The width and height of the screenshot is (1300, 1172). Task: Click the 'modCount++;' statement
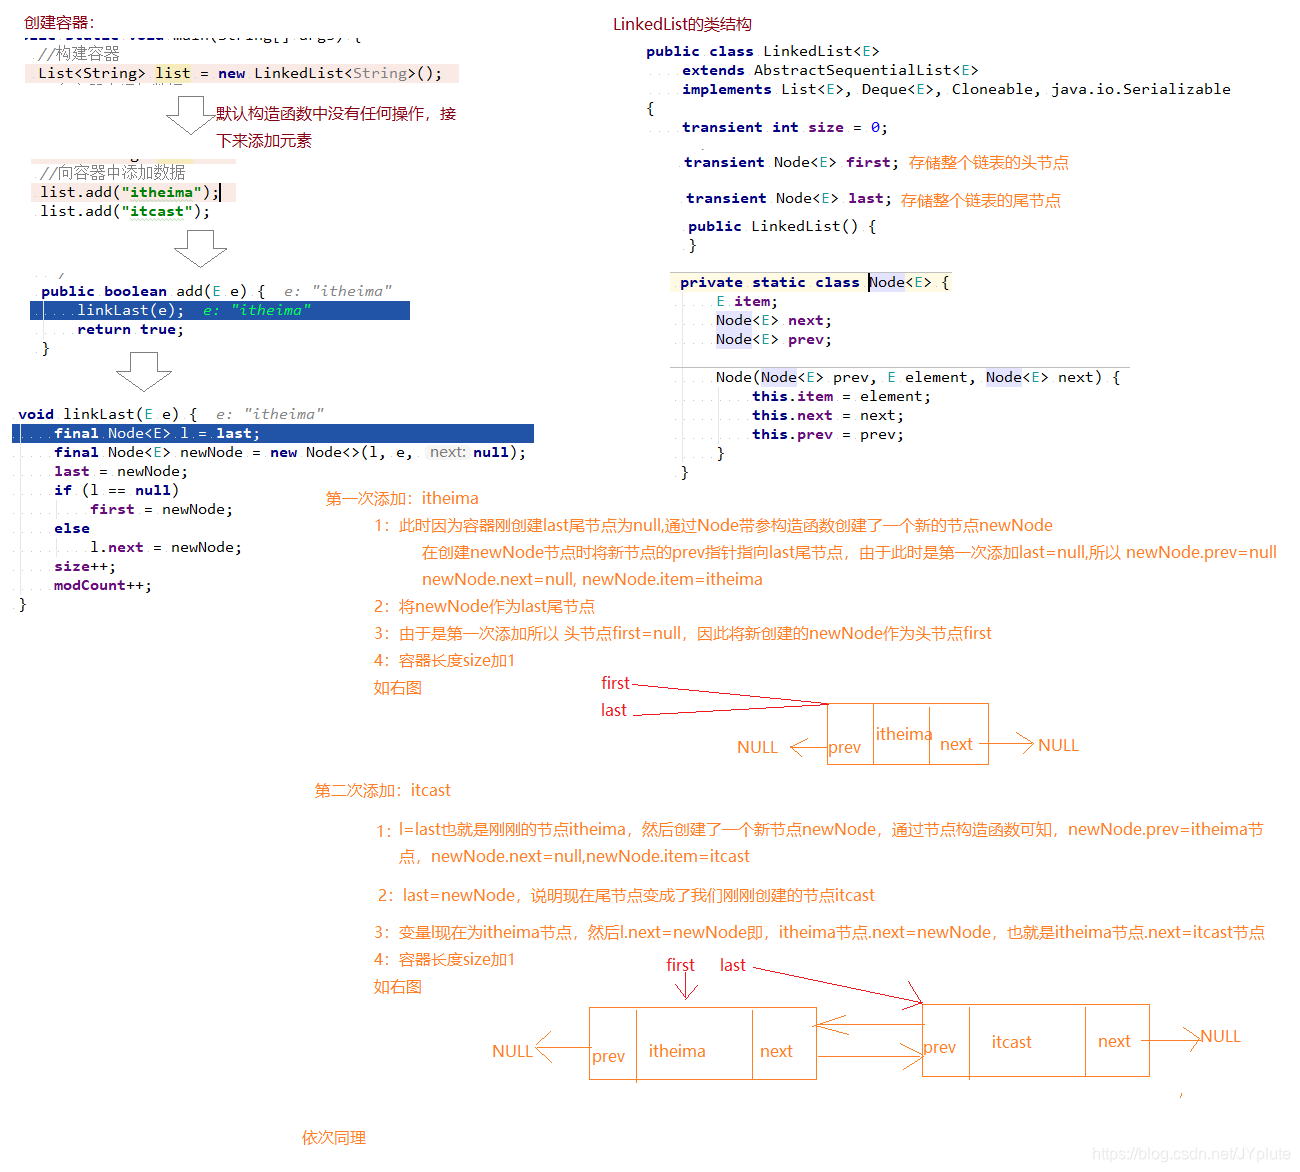(x=103, y=585)
